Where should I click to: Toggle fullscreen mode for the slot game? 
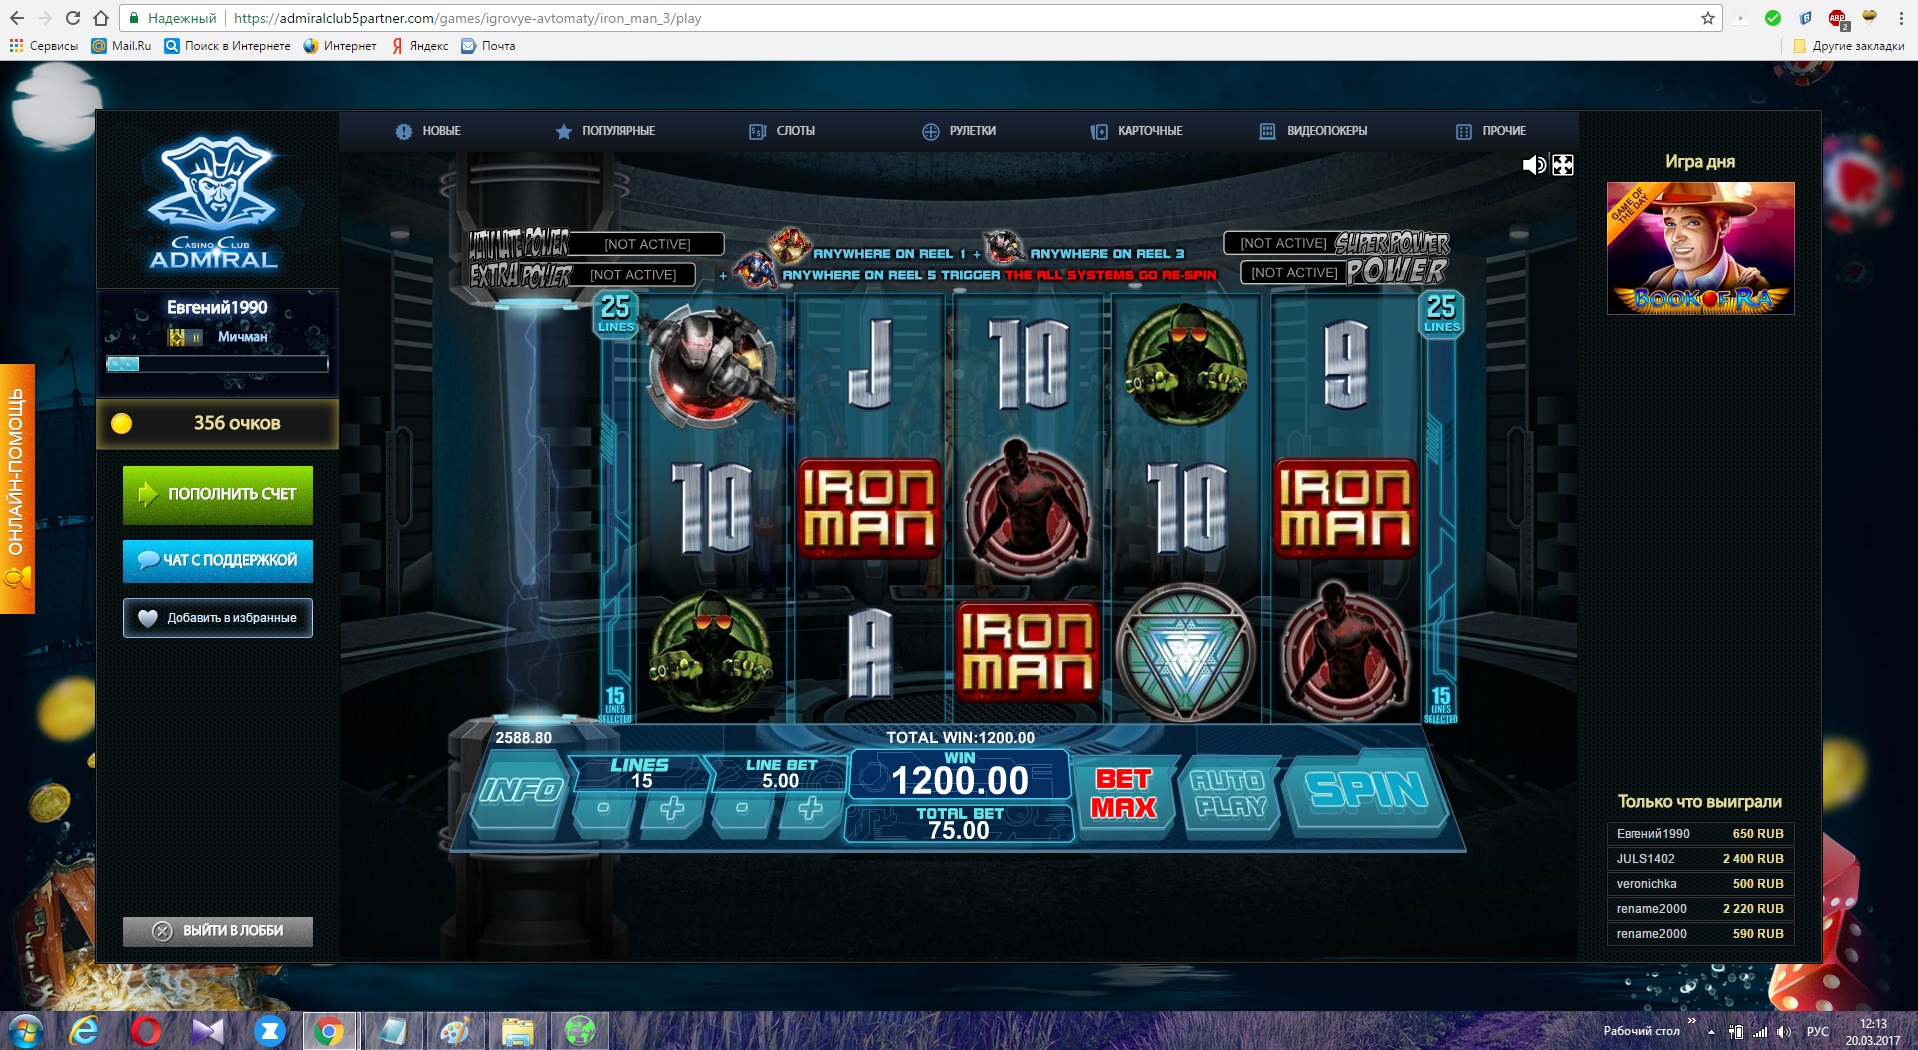[x=1563, y=165]
